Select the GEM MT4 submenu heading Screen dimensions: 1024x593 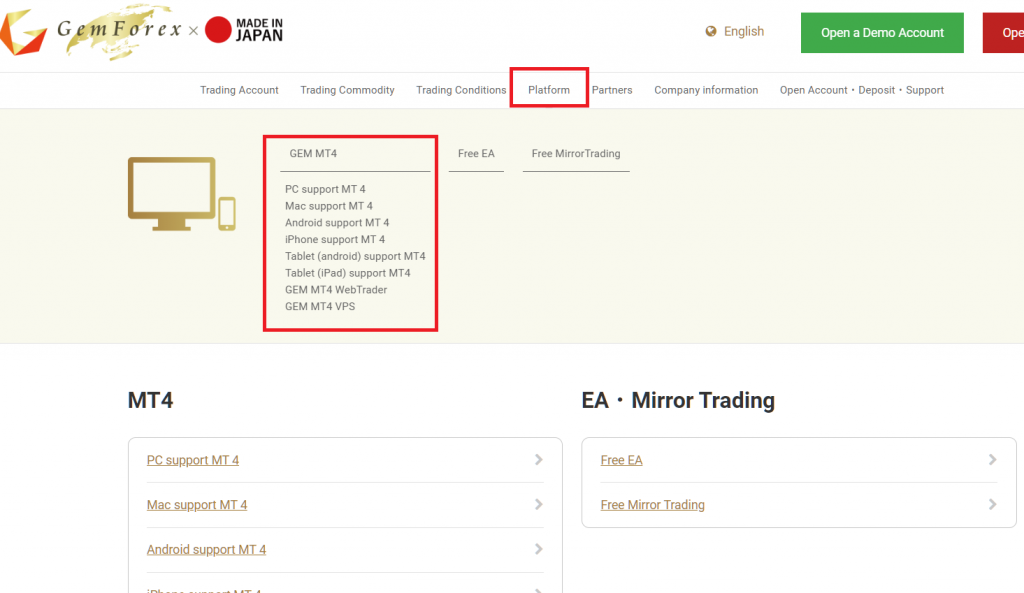click(313, 153)
